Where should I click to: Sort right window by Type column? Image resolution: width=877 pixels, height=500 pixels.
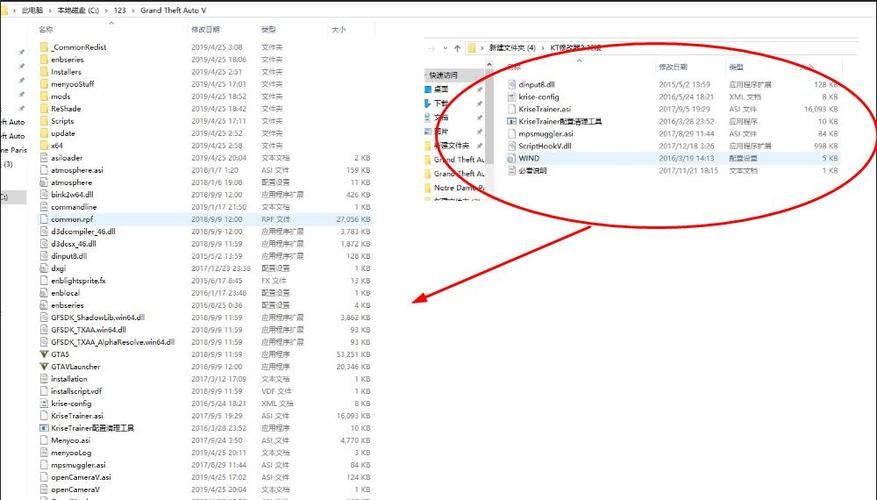pos(735,67)
